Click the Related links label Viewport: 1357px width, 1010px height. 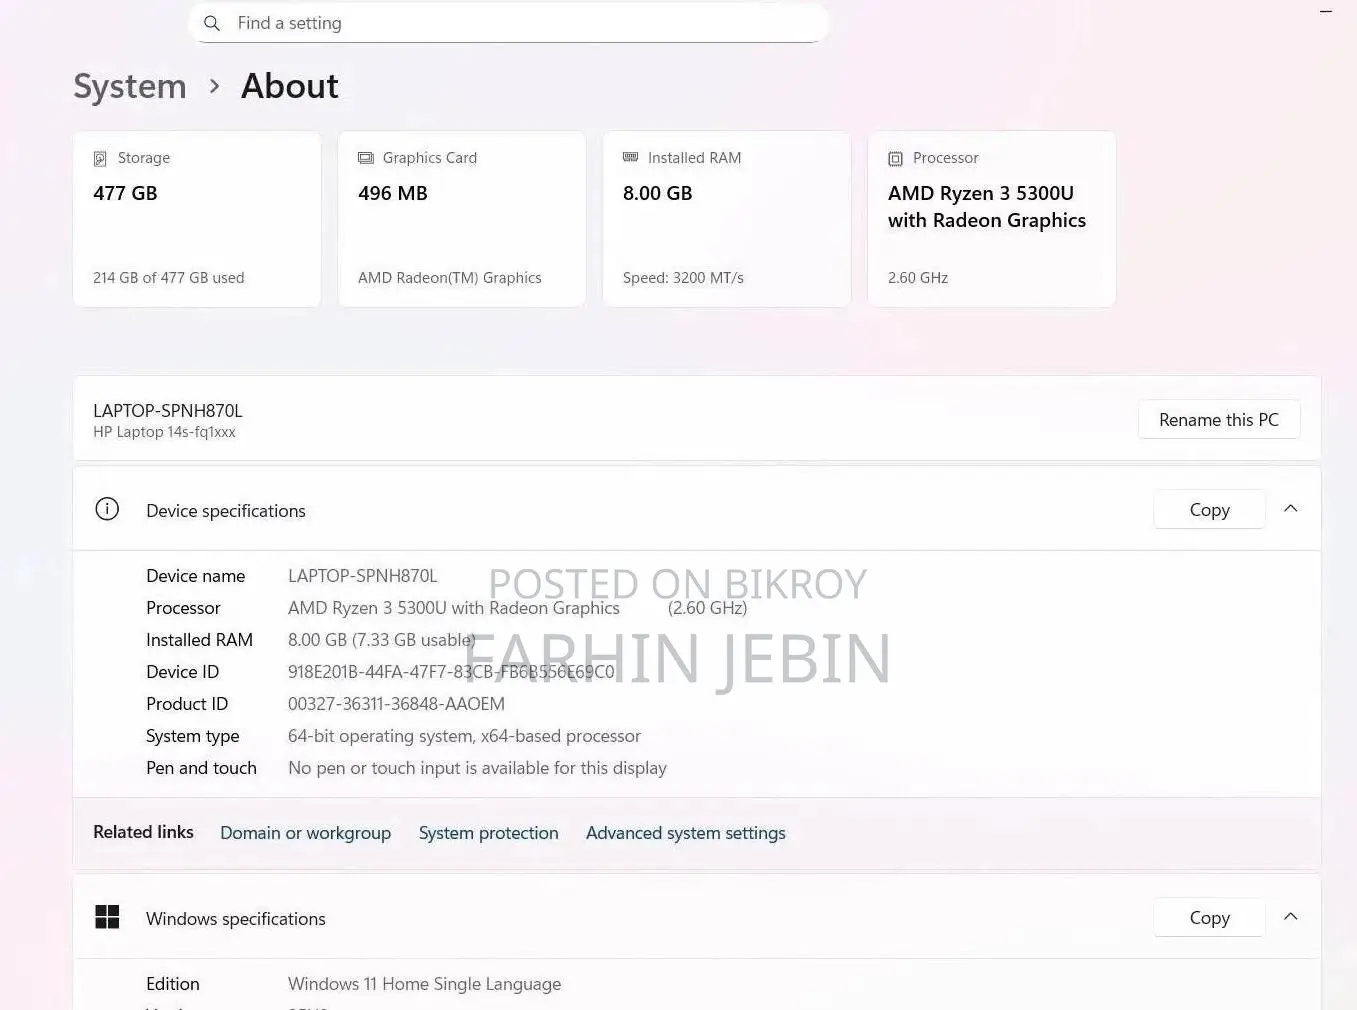point(143,832)
